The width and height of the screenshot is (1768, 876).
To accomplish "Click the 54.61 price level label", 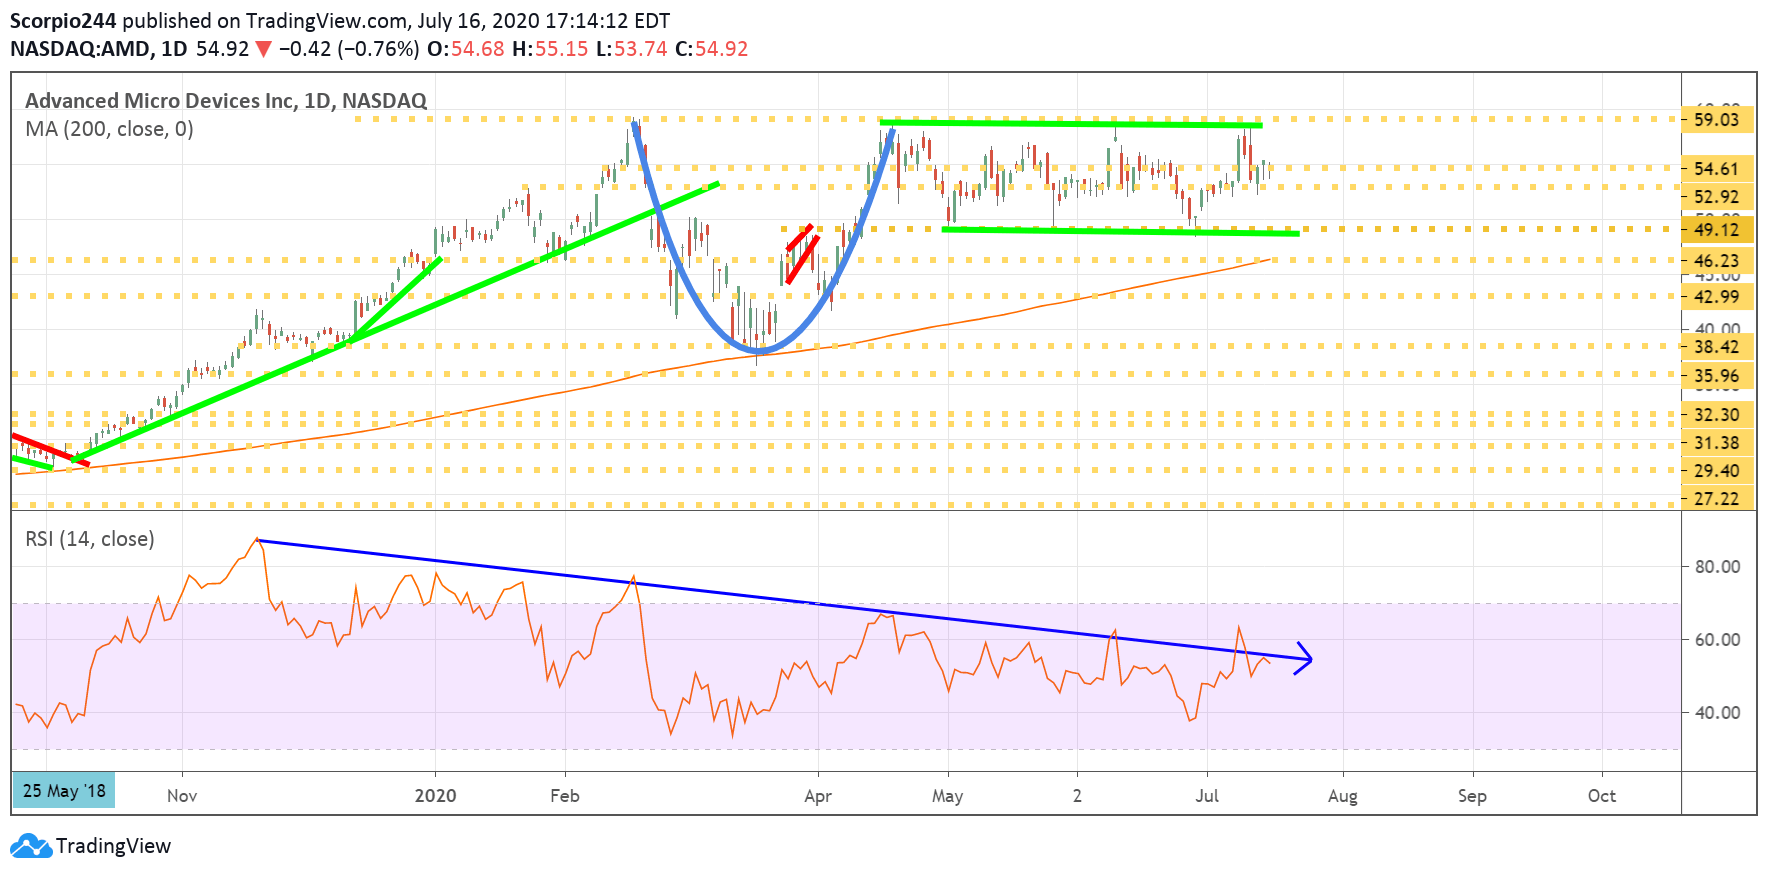I will [x=1717, y=169].
